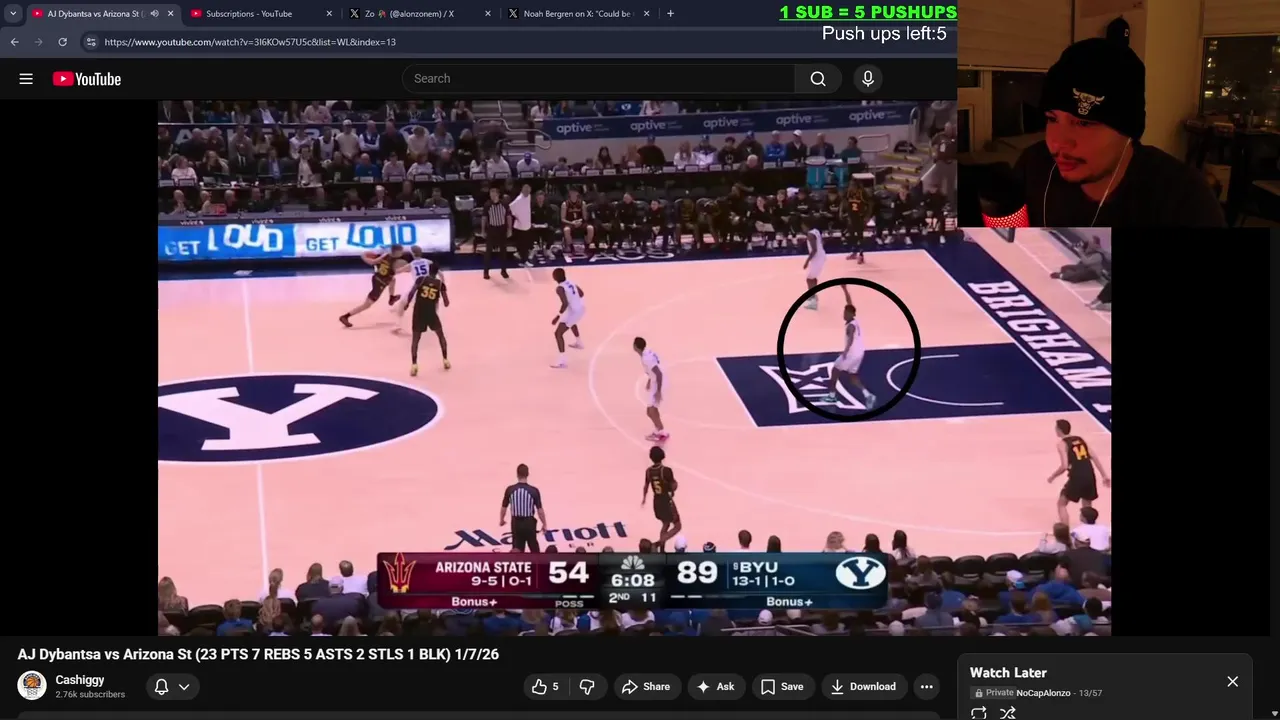Close the Watch Later playlist panel
The height and width of the screenshot is (720, 1280).
1232,681
